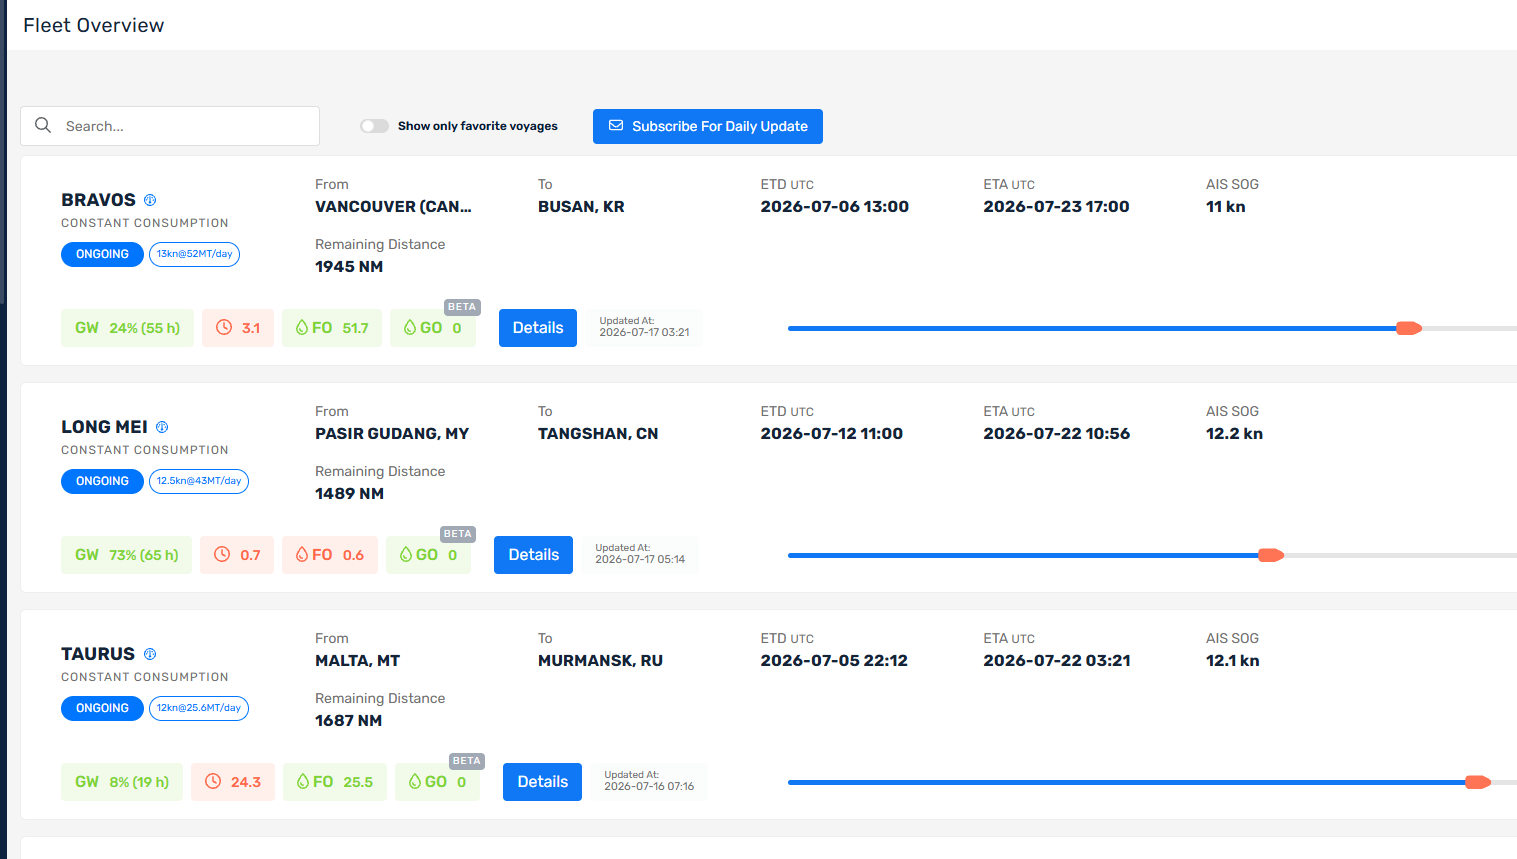Click the 1687 NM remaining distance
Image resolution: width=1517 pixels, height=859 pixels.
[348, 721]
